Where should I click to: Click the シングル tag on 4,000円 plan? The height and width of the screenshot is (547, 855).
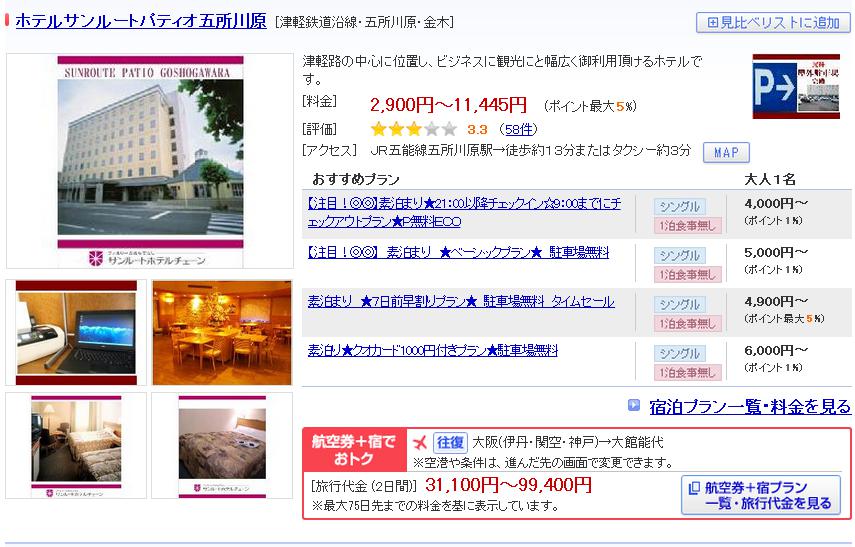(x=679, y=207)
